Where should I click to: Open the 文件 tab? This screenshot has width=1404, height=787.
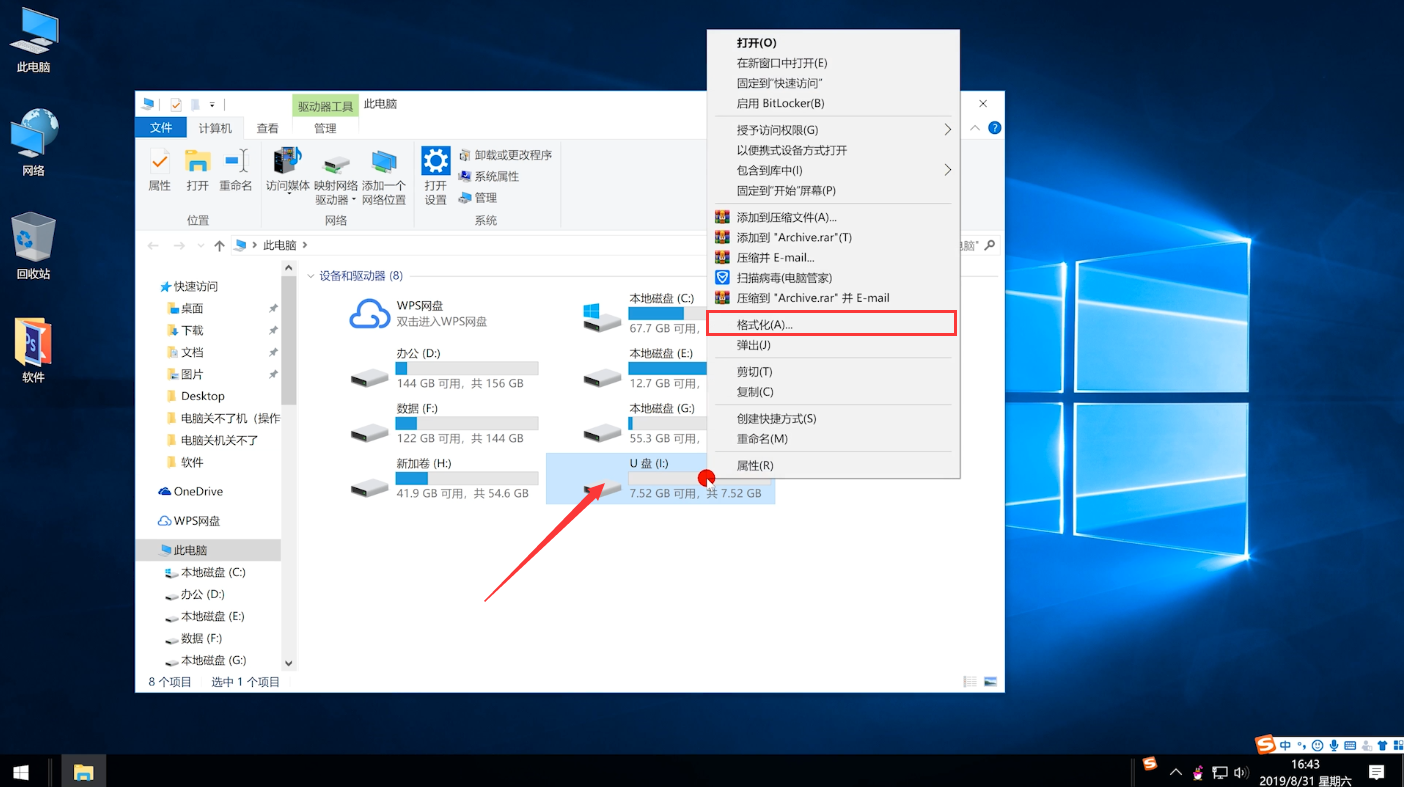161,128
